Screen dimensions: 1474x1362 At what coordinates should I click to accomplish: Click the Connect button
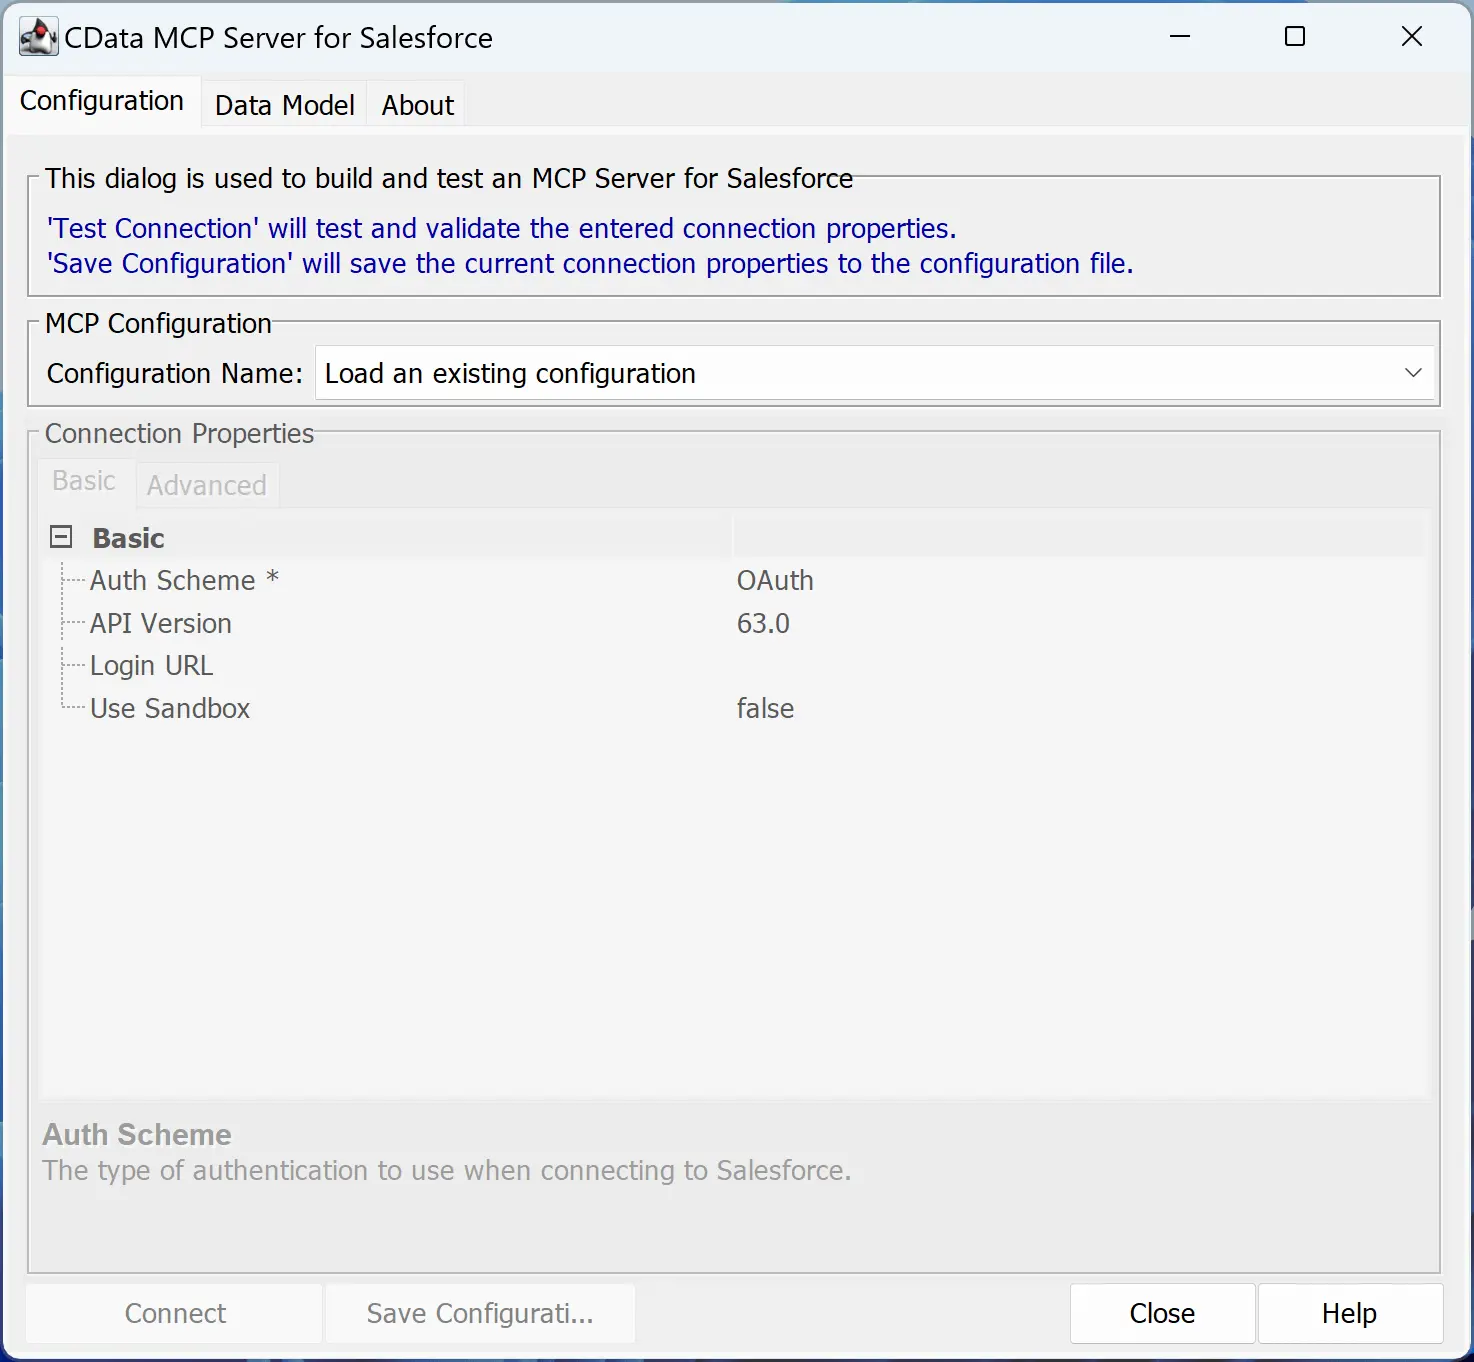point(174,1313)
